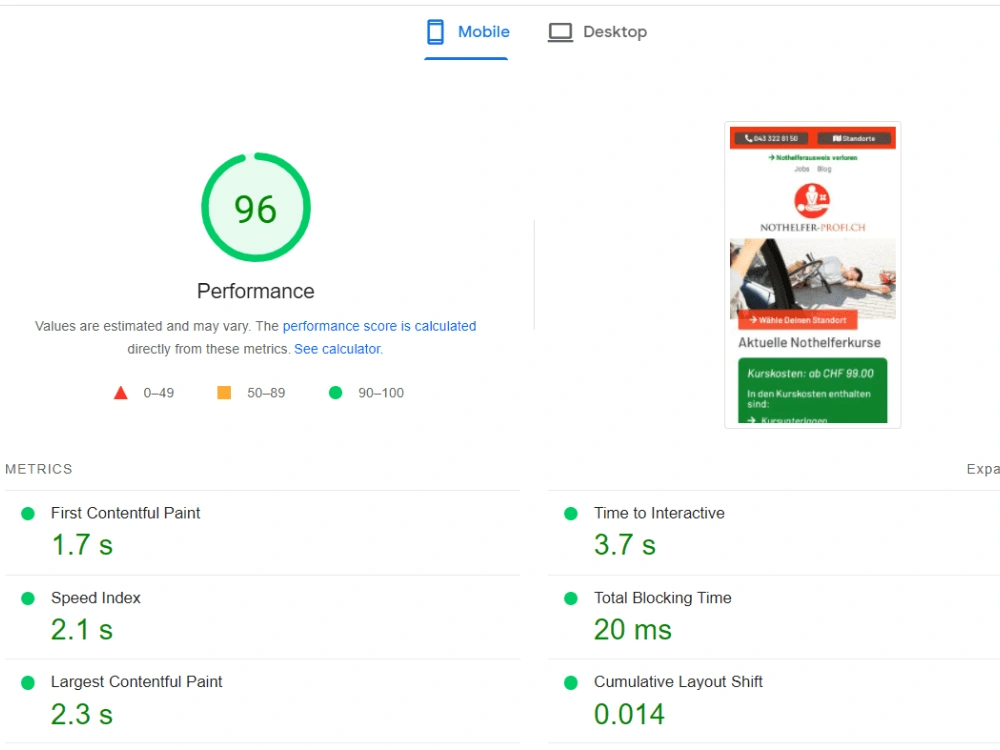Select the 'Largest Contentful Paint' metric label
The height and width of the screenshot is (750, 1000).
pyautogui.click(x=136, y=682)
